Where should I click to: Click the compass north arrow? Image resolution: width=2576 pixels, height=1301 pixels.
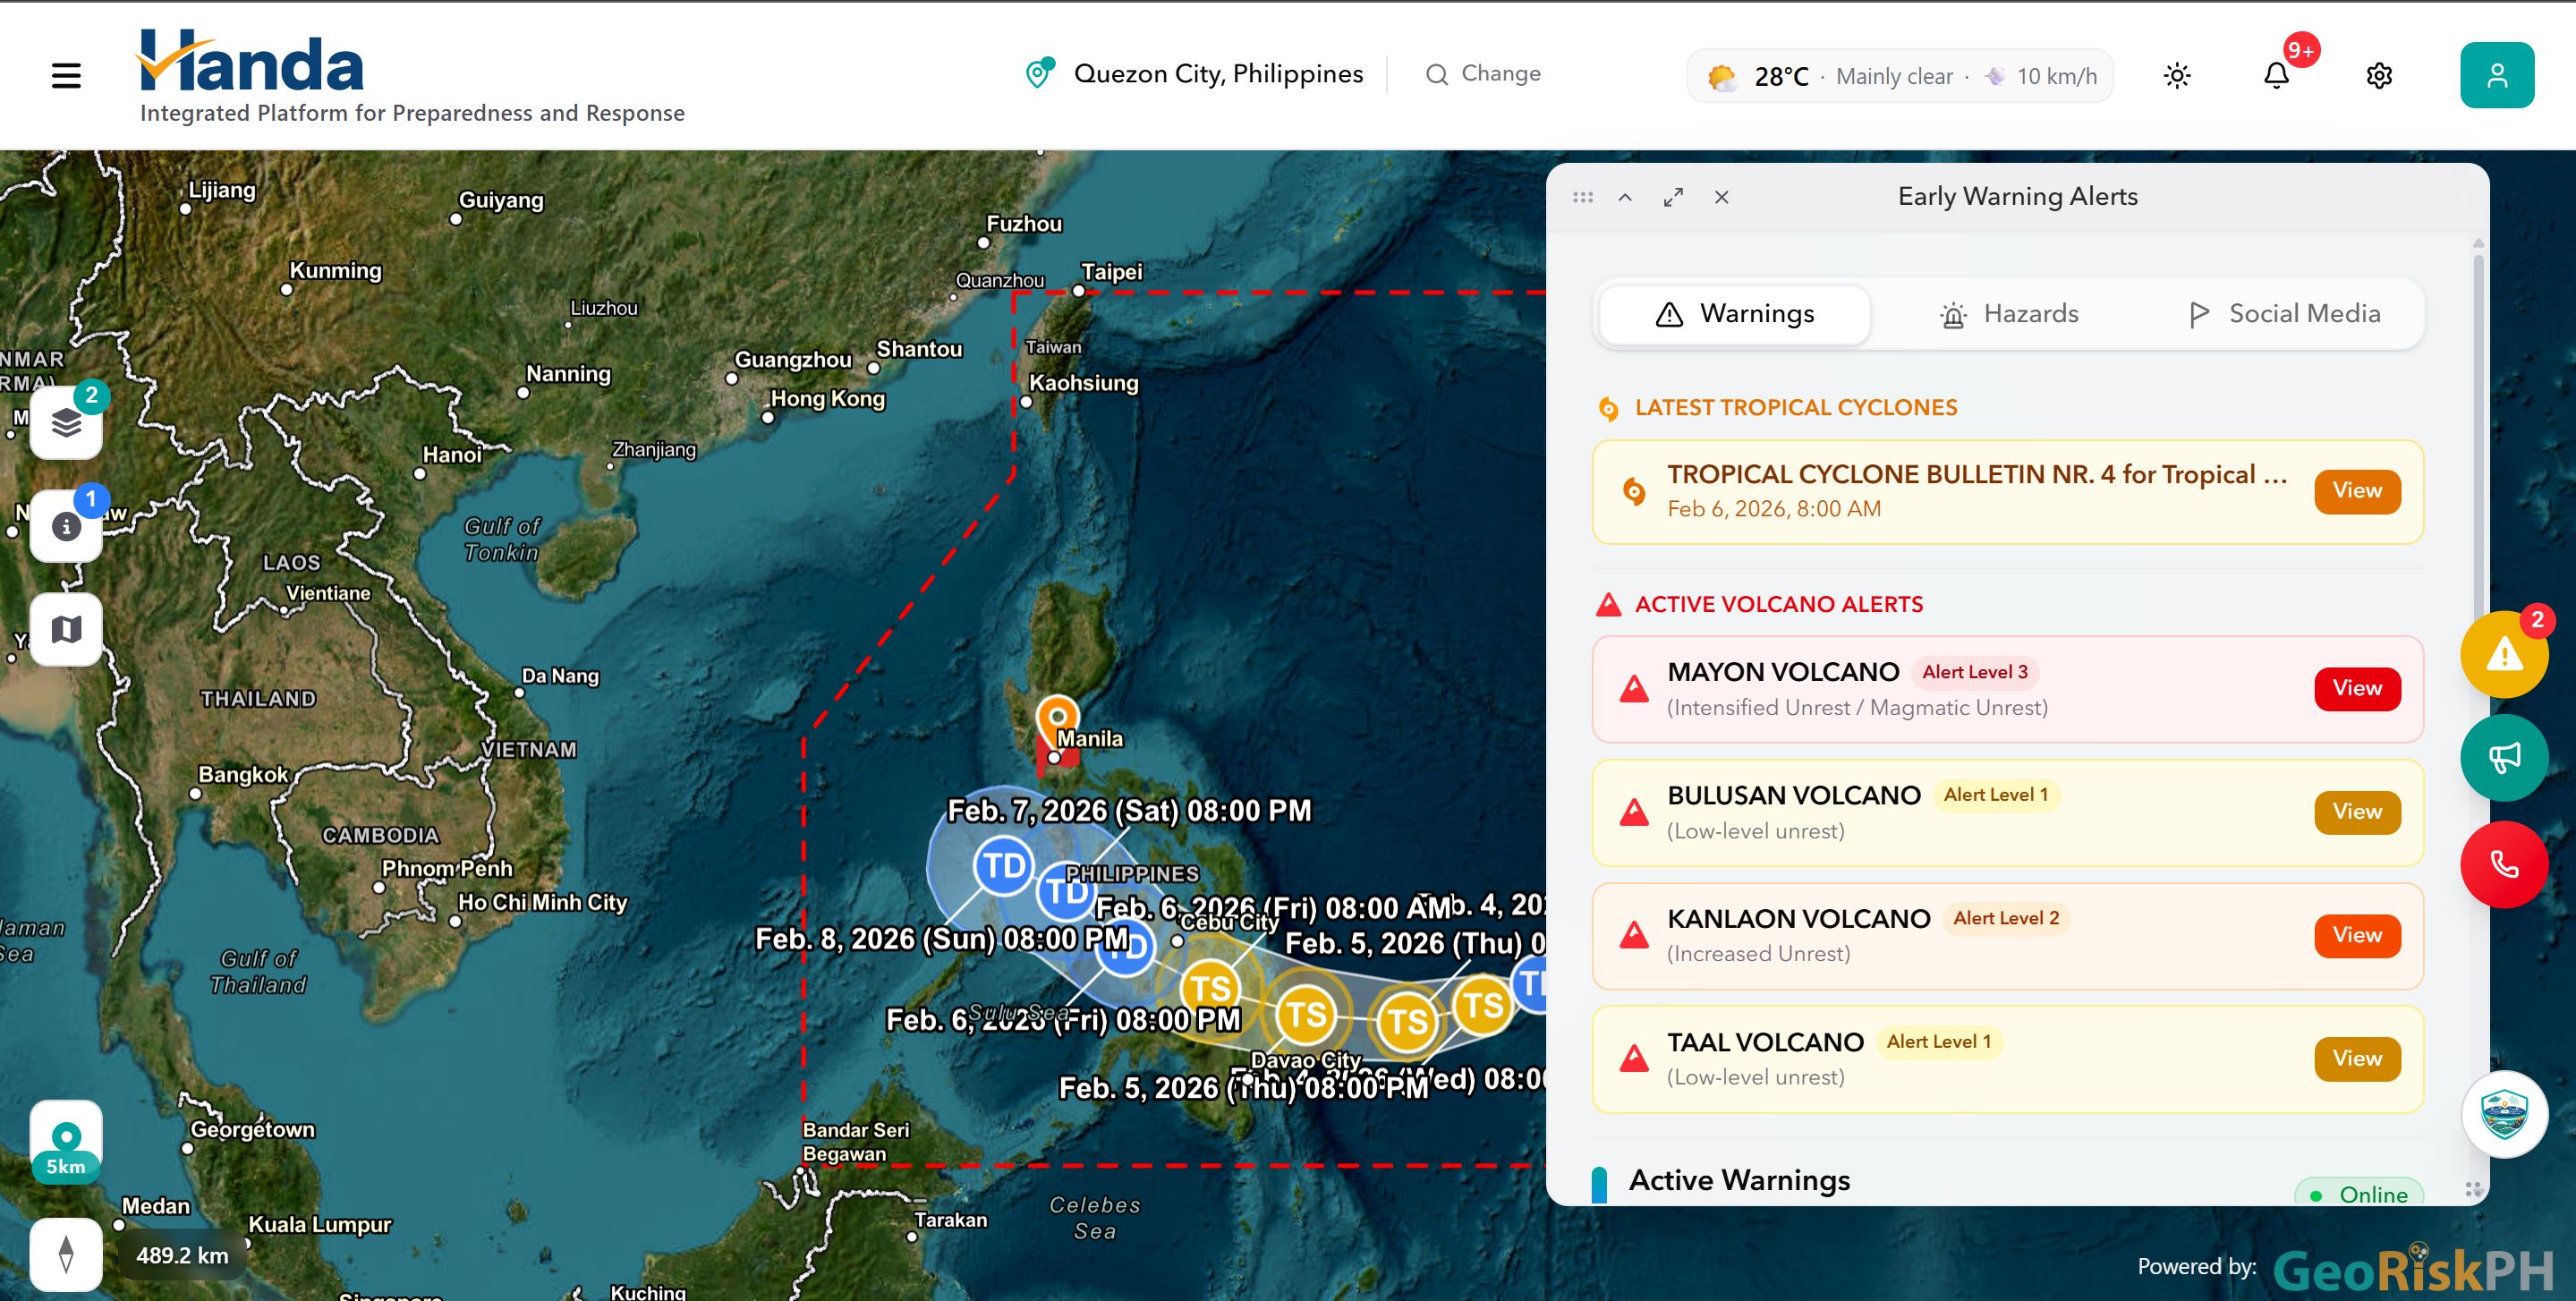[66, 1254]
